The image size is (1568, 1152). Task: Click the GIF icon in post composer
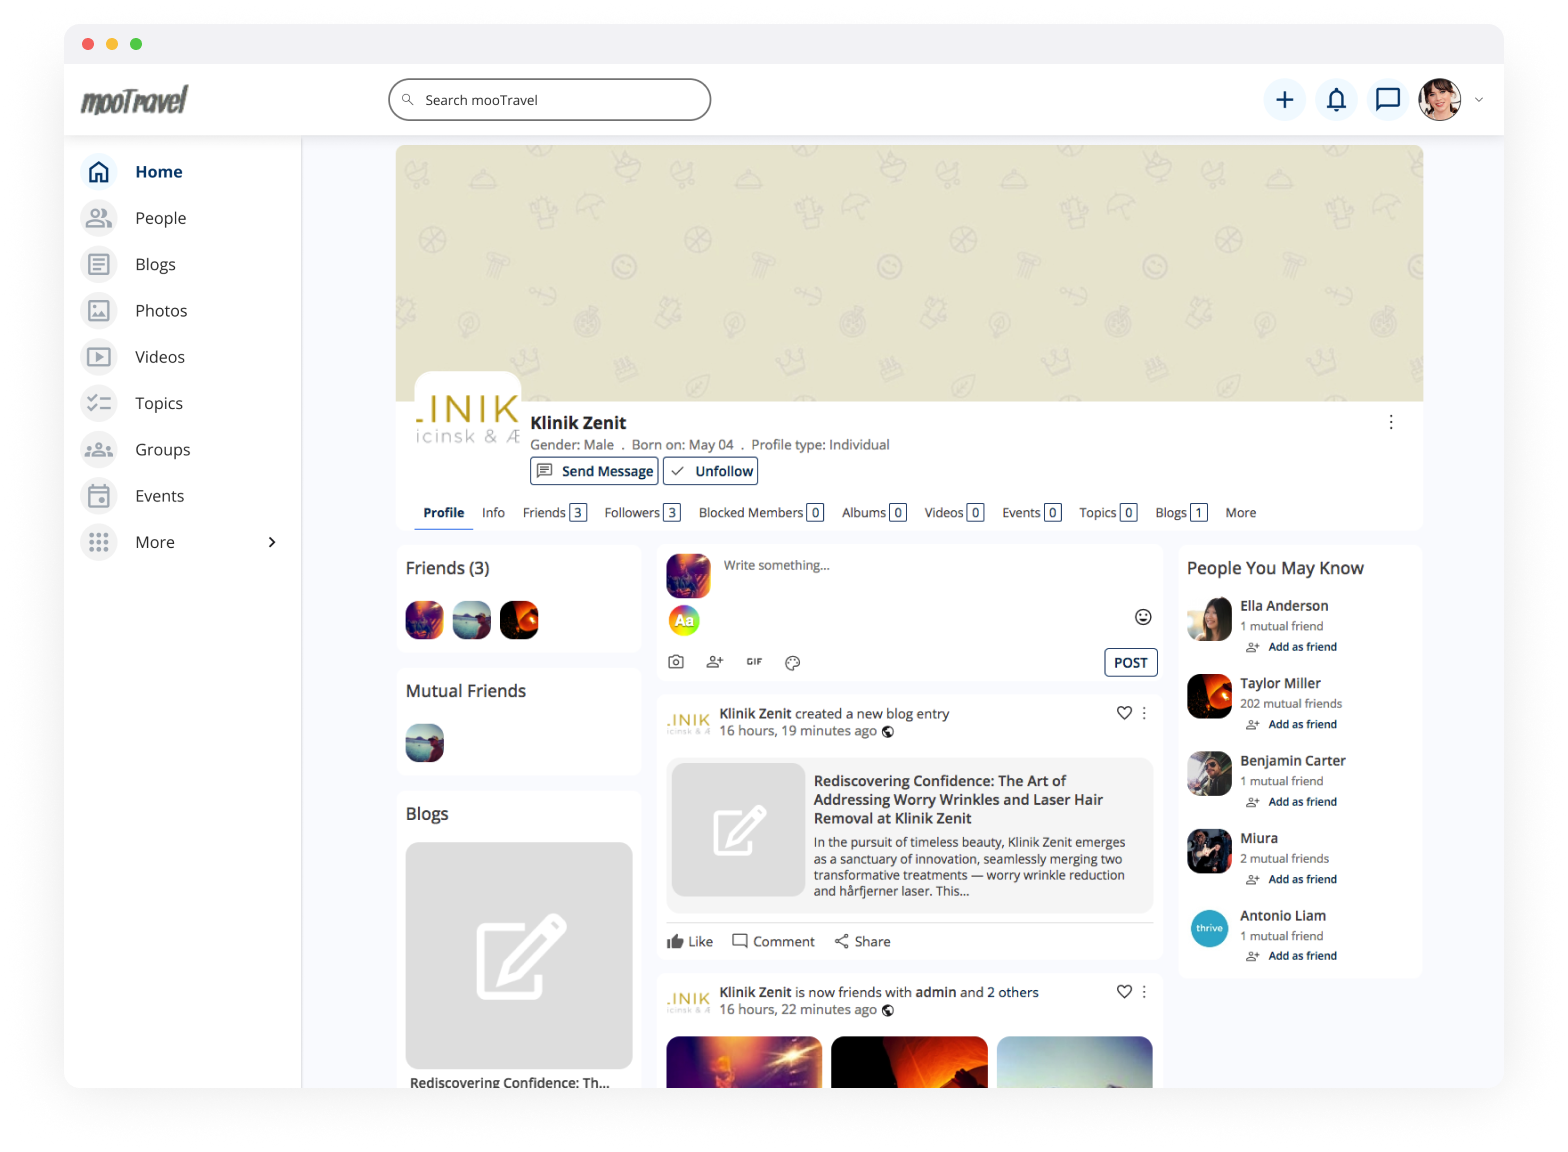[754, 662]
